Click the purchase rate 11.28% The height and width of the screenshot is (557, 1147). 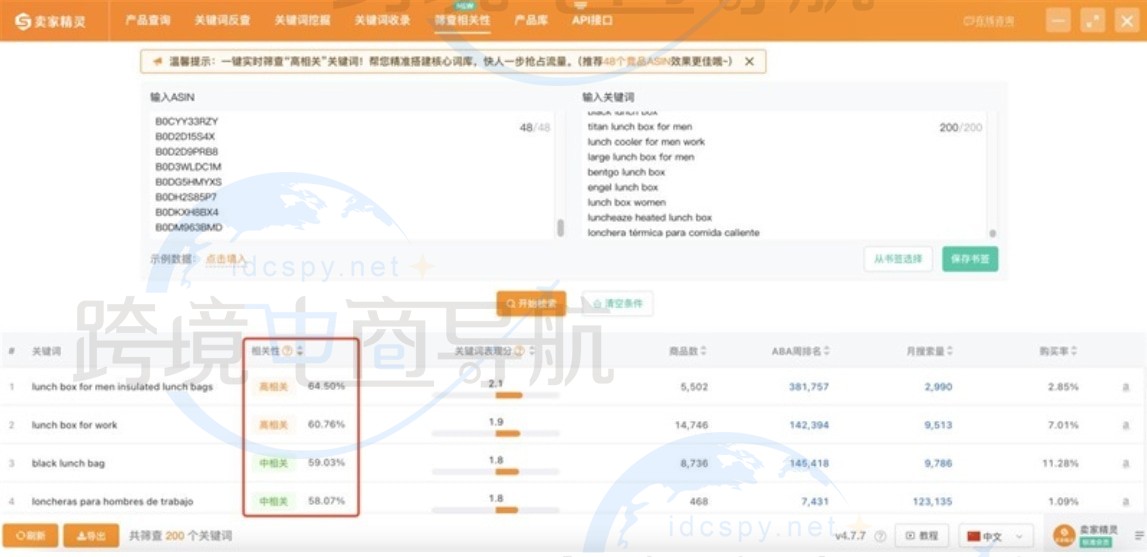[1061, 463]
